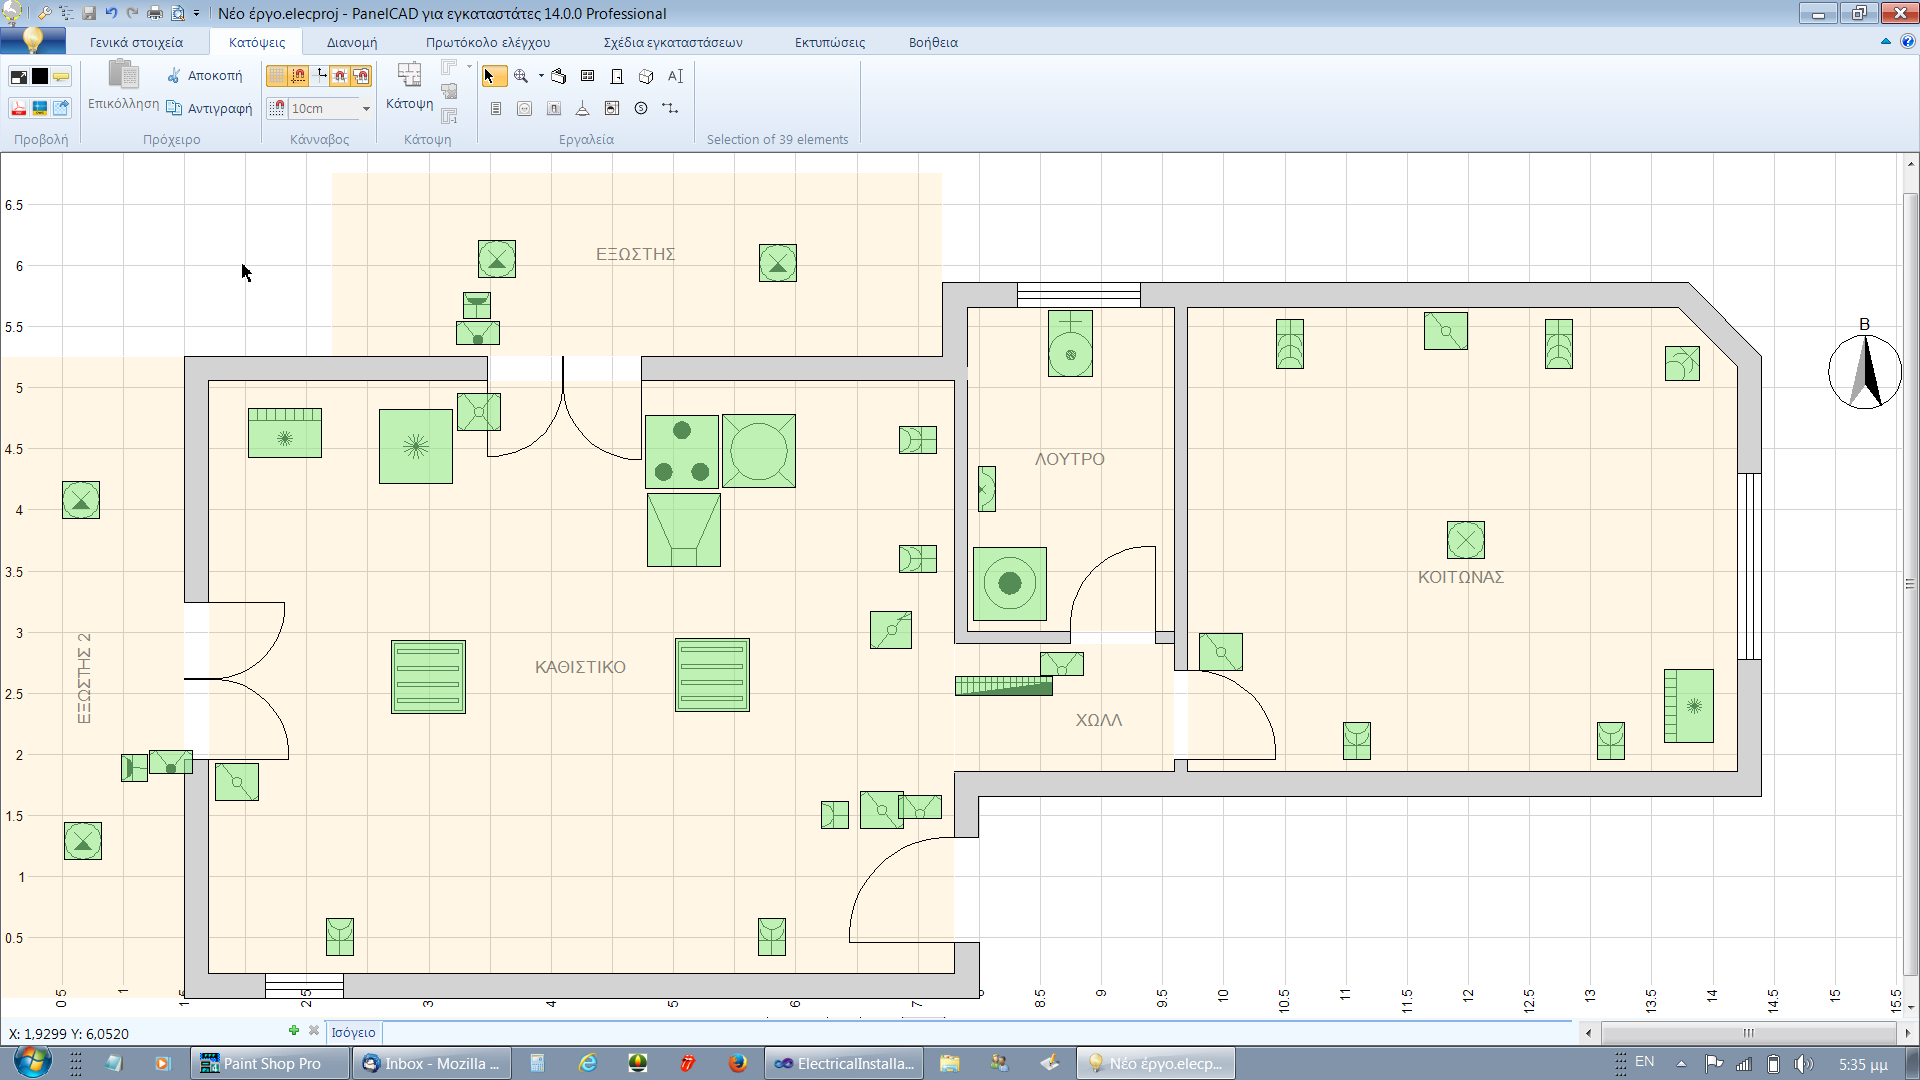Open the 10cm grid size dropdown
The image size is (1920, 1080).
tap(366, 108)
